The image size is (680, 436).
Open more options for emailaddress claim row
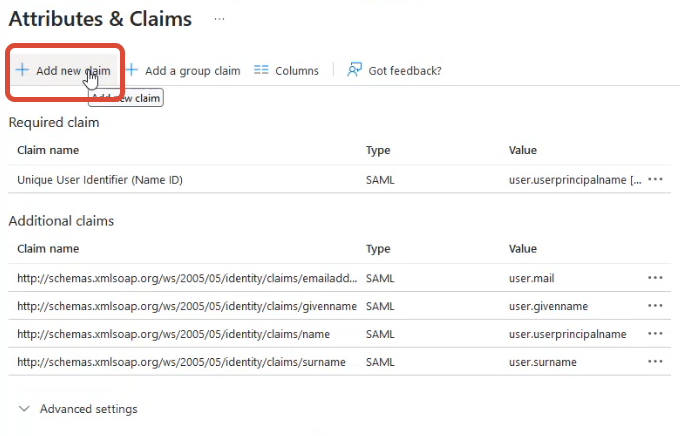click(x=656, y=278)
